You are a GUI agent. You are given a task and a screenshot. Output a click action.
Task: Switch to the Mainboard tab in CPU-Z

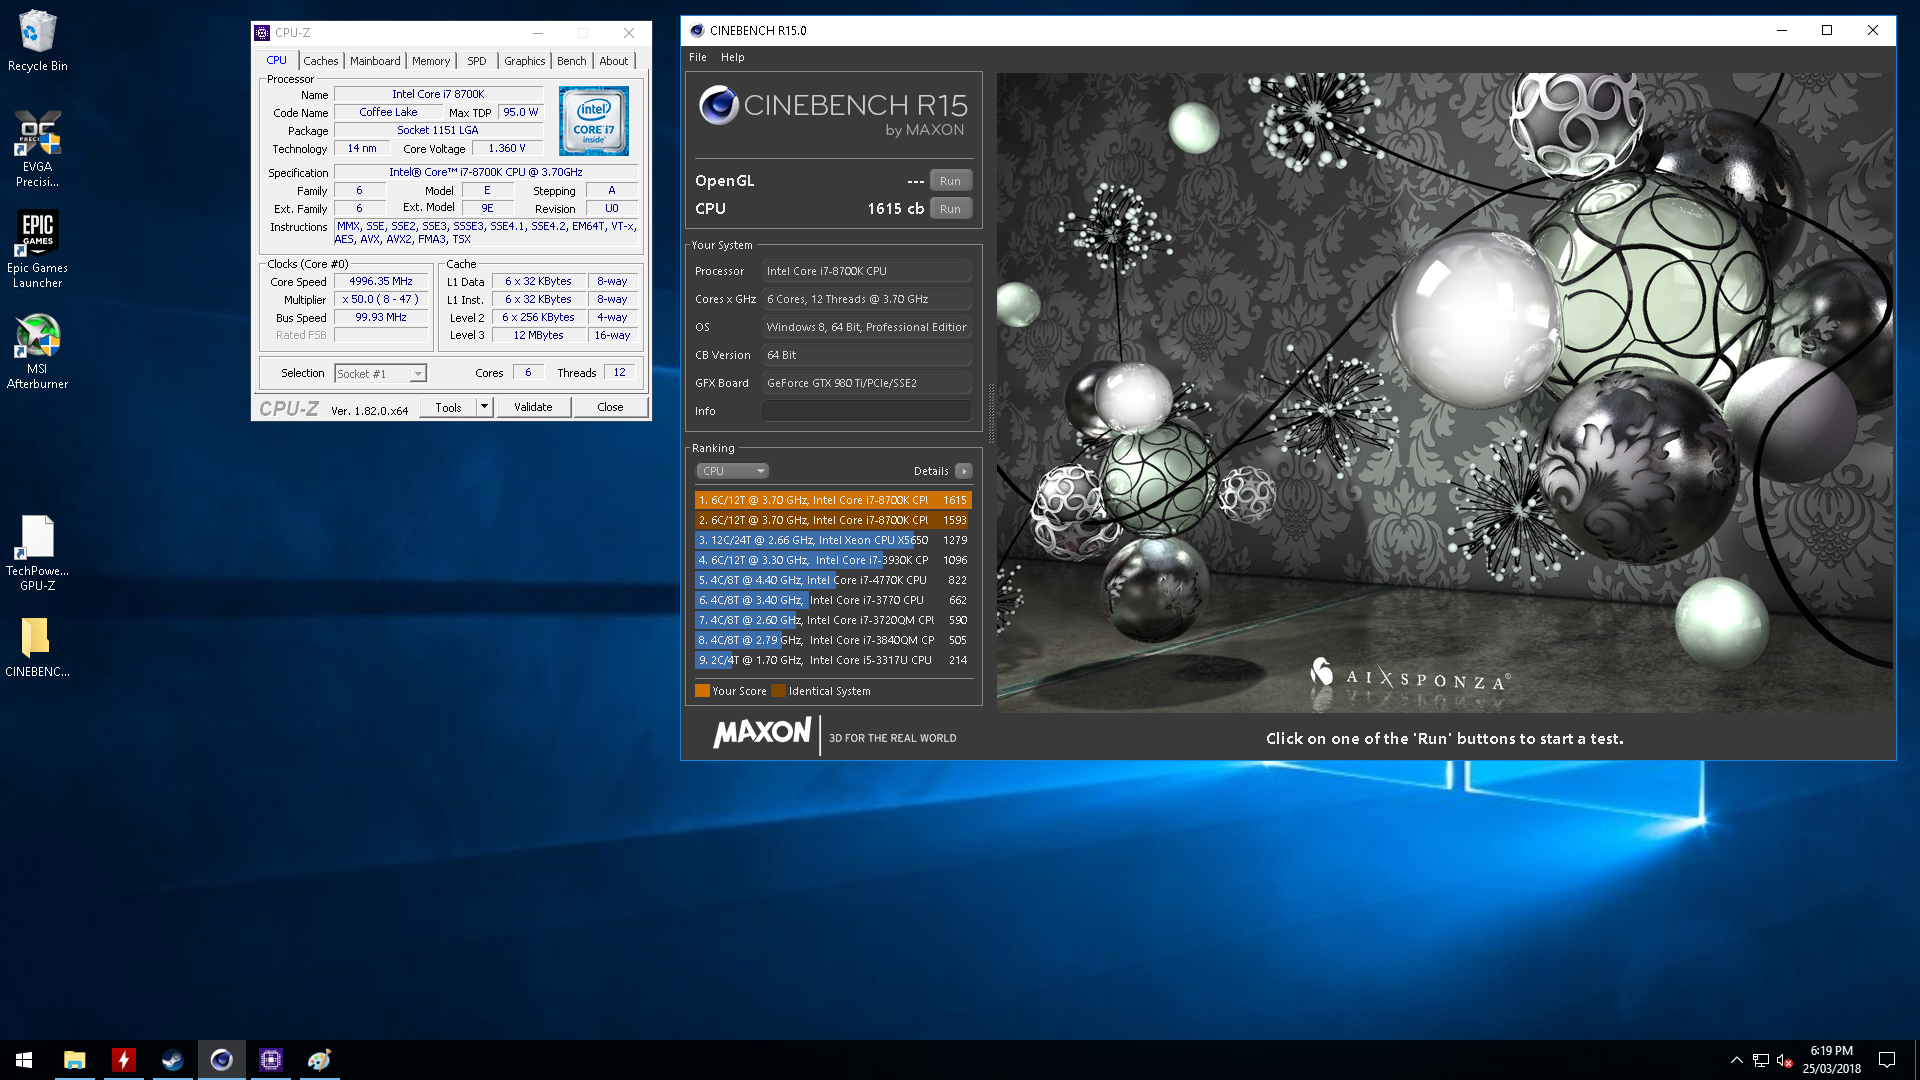[375, 61]
